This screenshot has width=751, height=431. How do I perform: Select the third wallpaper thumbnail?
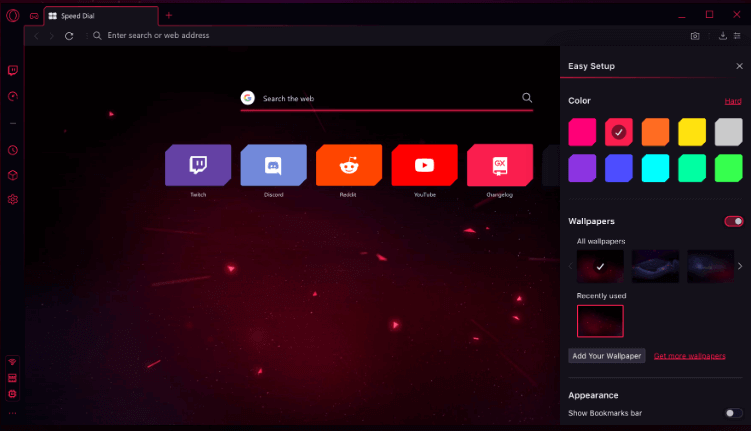[x=710, y=266]
